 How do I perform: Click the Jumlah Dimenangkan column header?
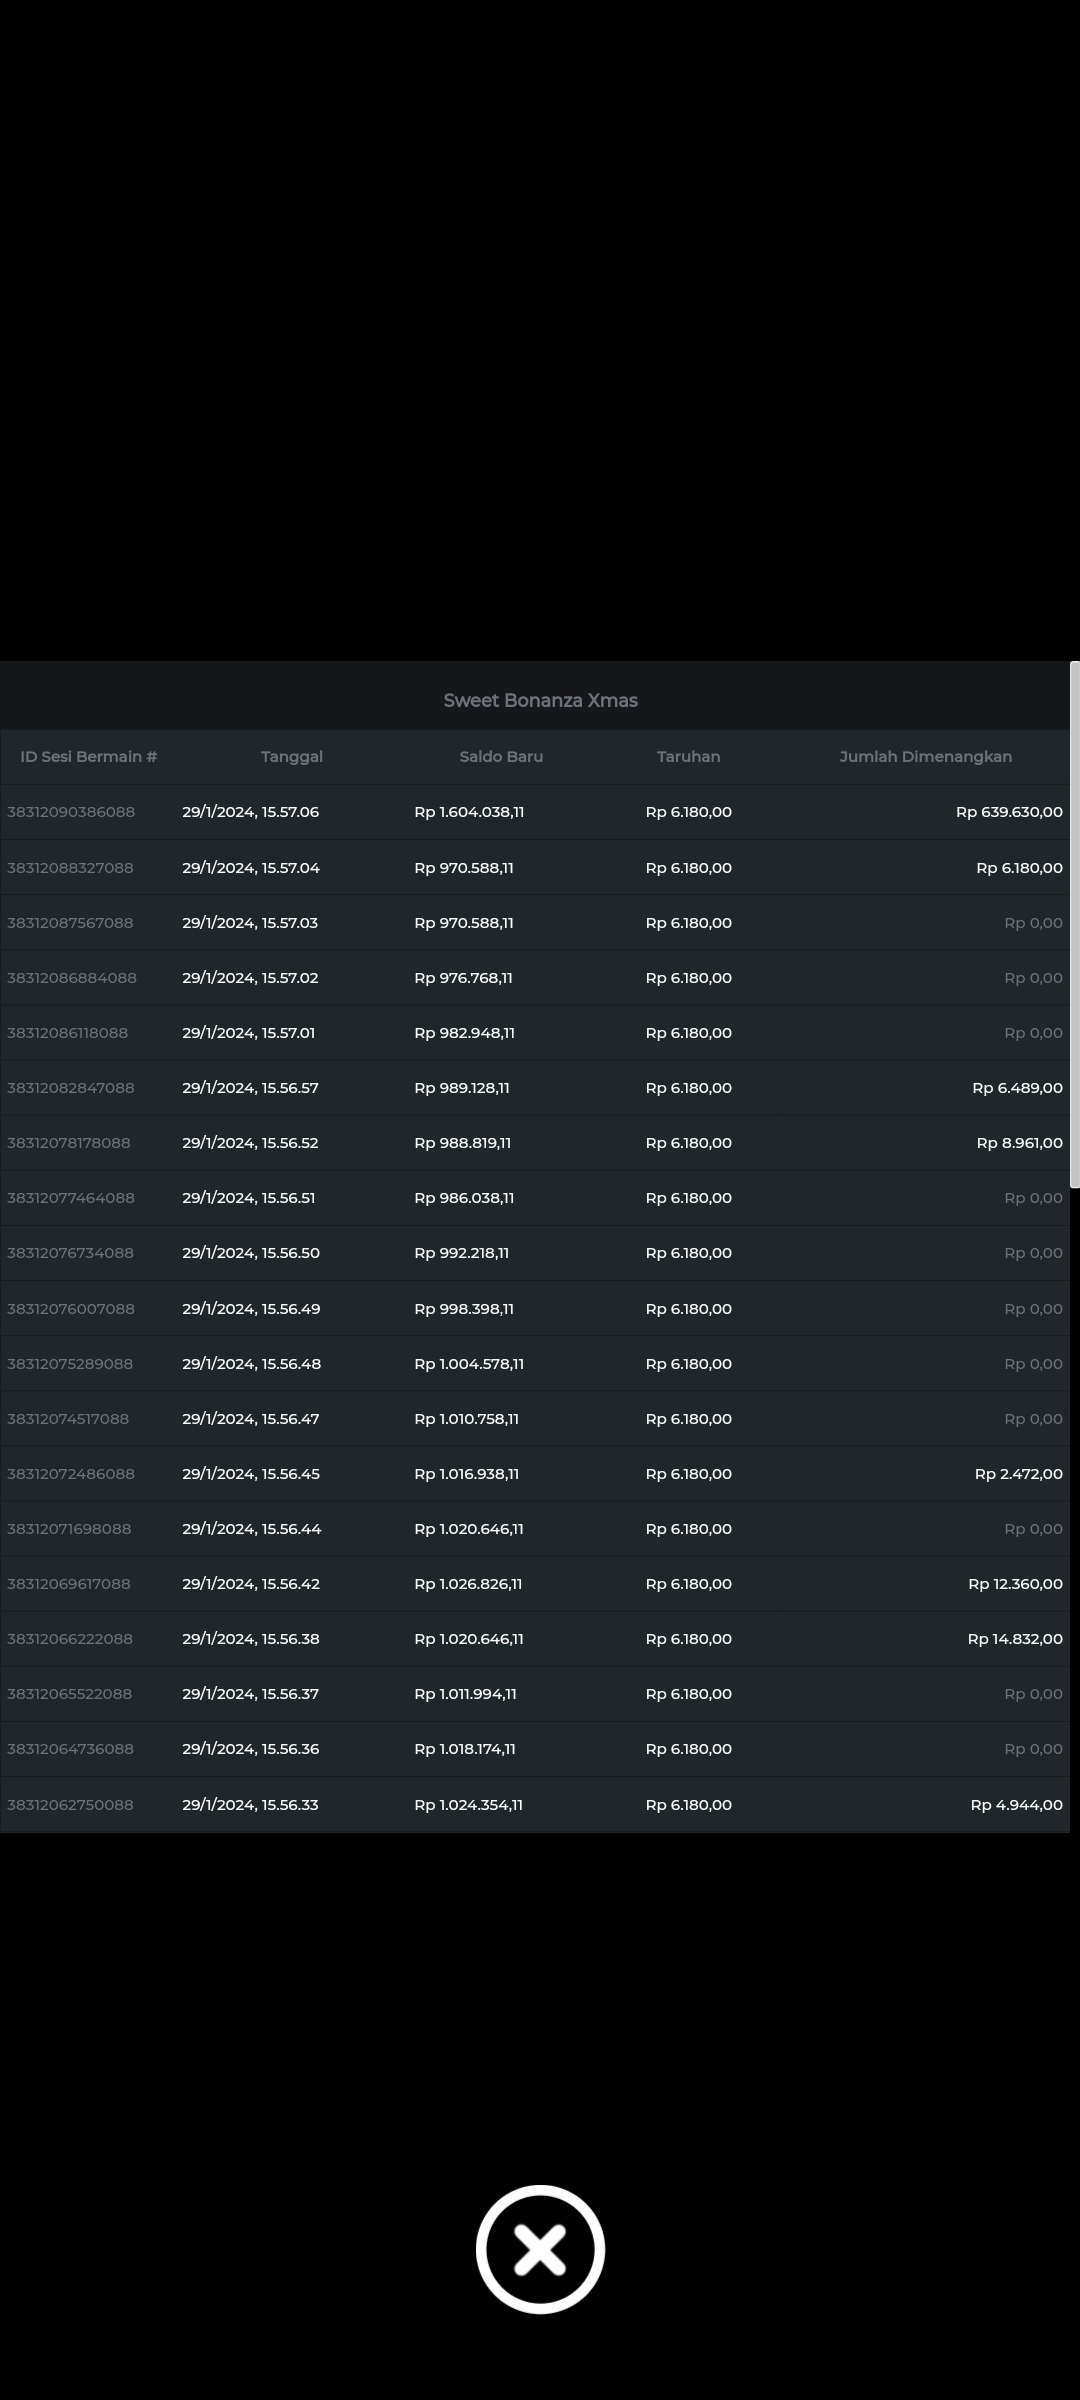click(925, 757)
